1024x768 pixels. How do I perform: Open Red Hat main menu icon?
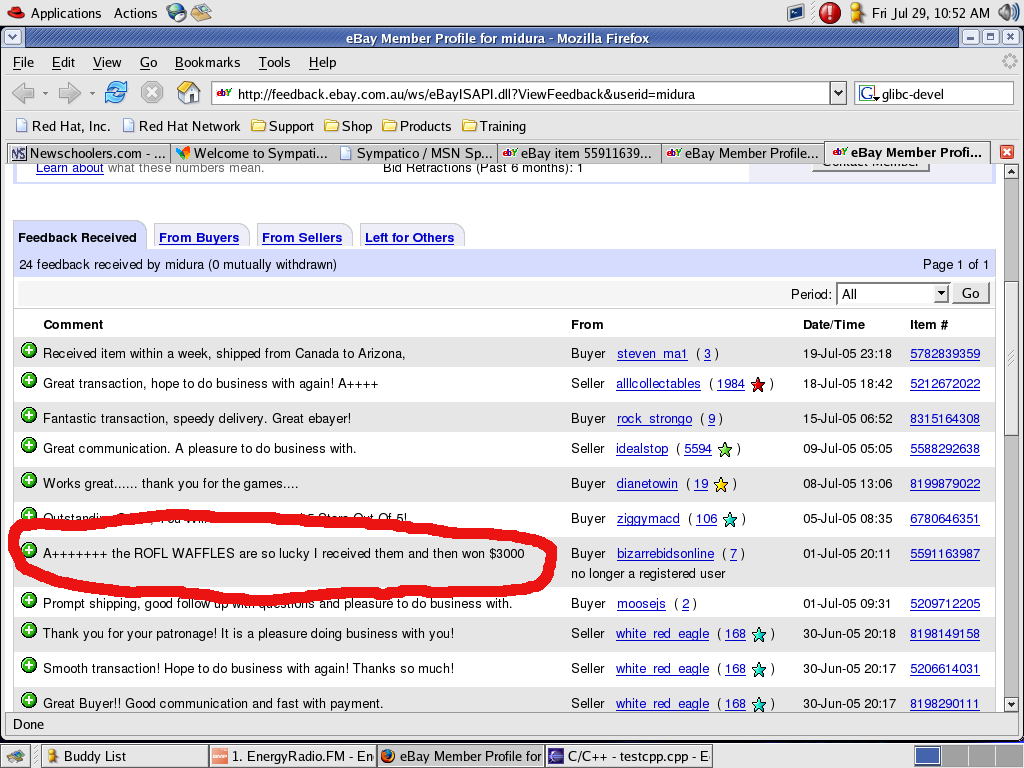pyautogui.click(x=13, y=13)
